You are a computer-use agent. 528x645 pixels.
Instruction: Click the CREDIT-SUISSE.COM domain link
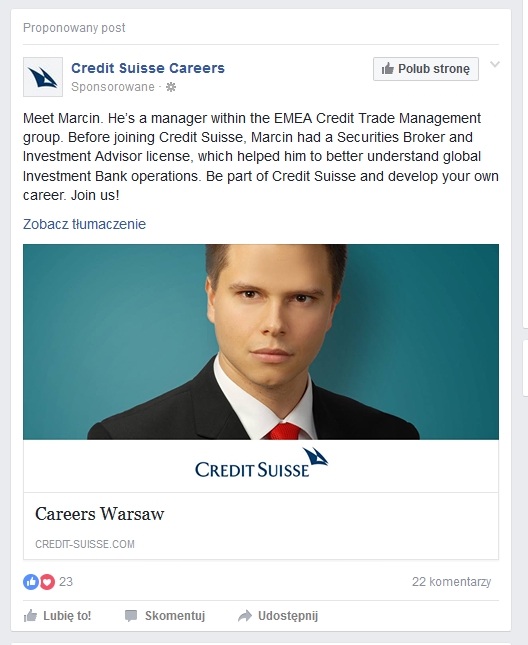pos(85,544)
